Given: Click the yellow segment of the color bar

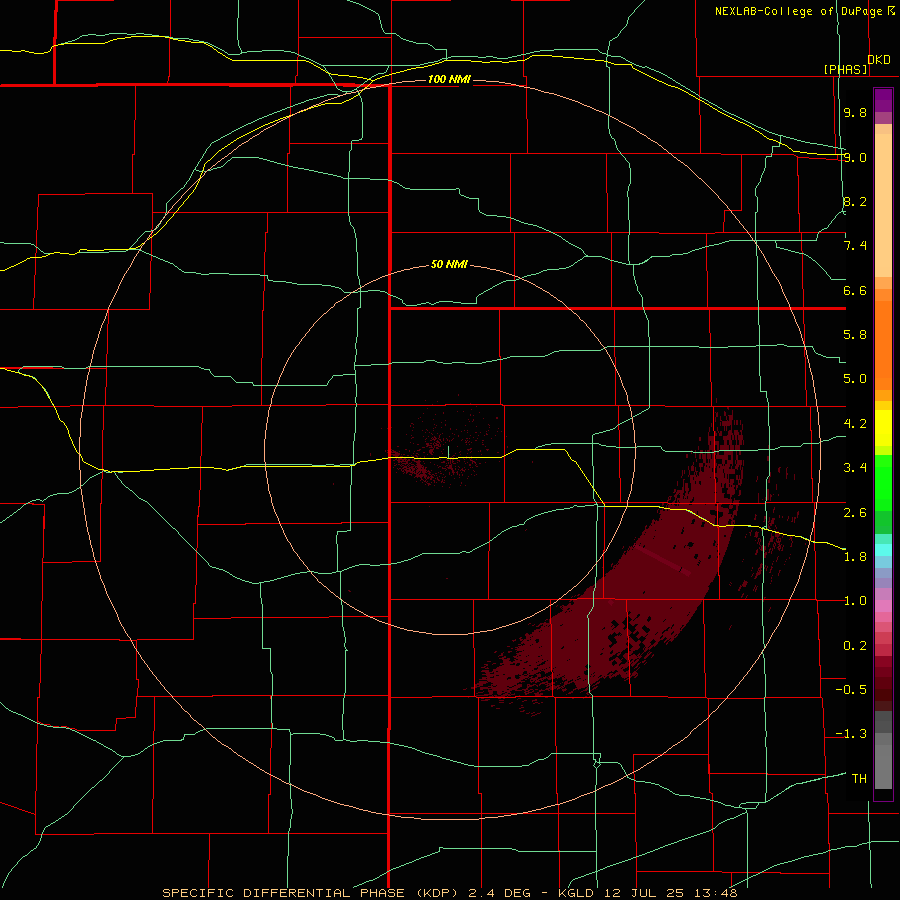Looking at the screenshot, I should click(883, 428).
